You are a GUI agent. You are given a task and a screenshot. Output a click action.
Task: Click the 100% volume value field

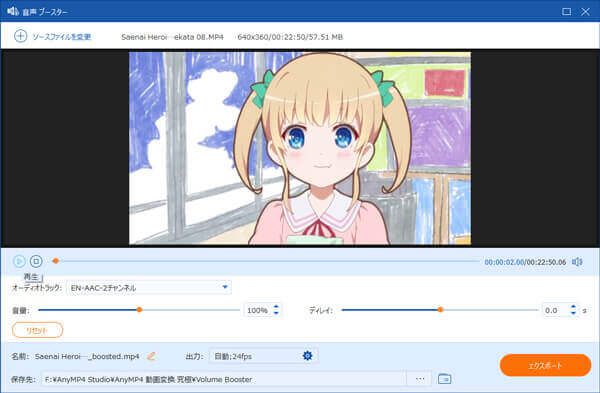pyautogui.click(x=258, y=310)
